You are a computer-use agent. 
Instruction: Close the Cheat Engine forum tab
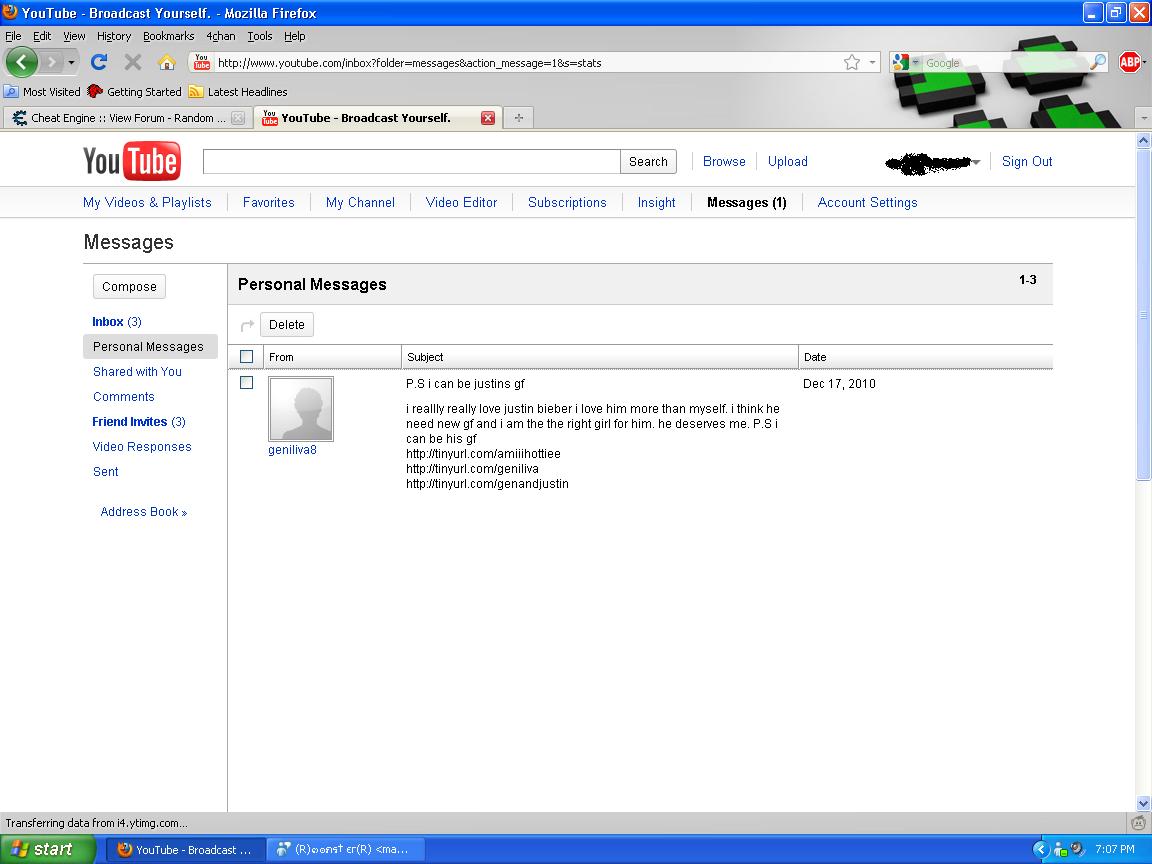click(237, 118)
